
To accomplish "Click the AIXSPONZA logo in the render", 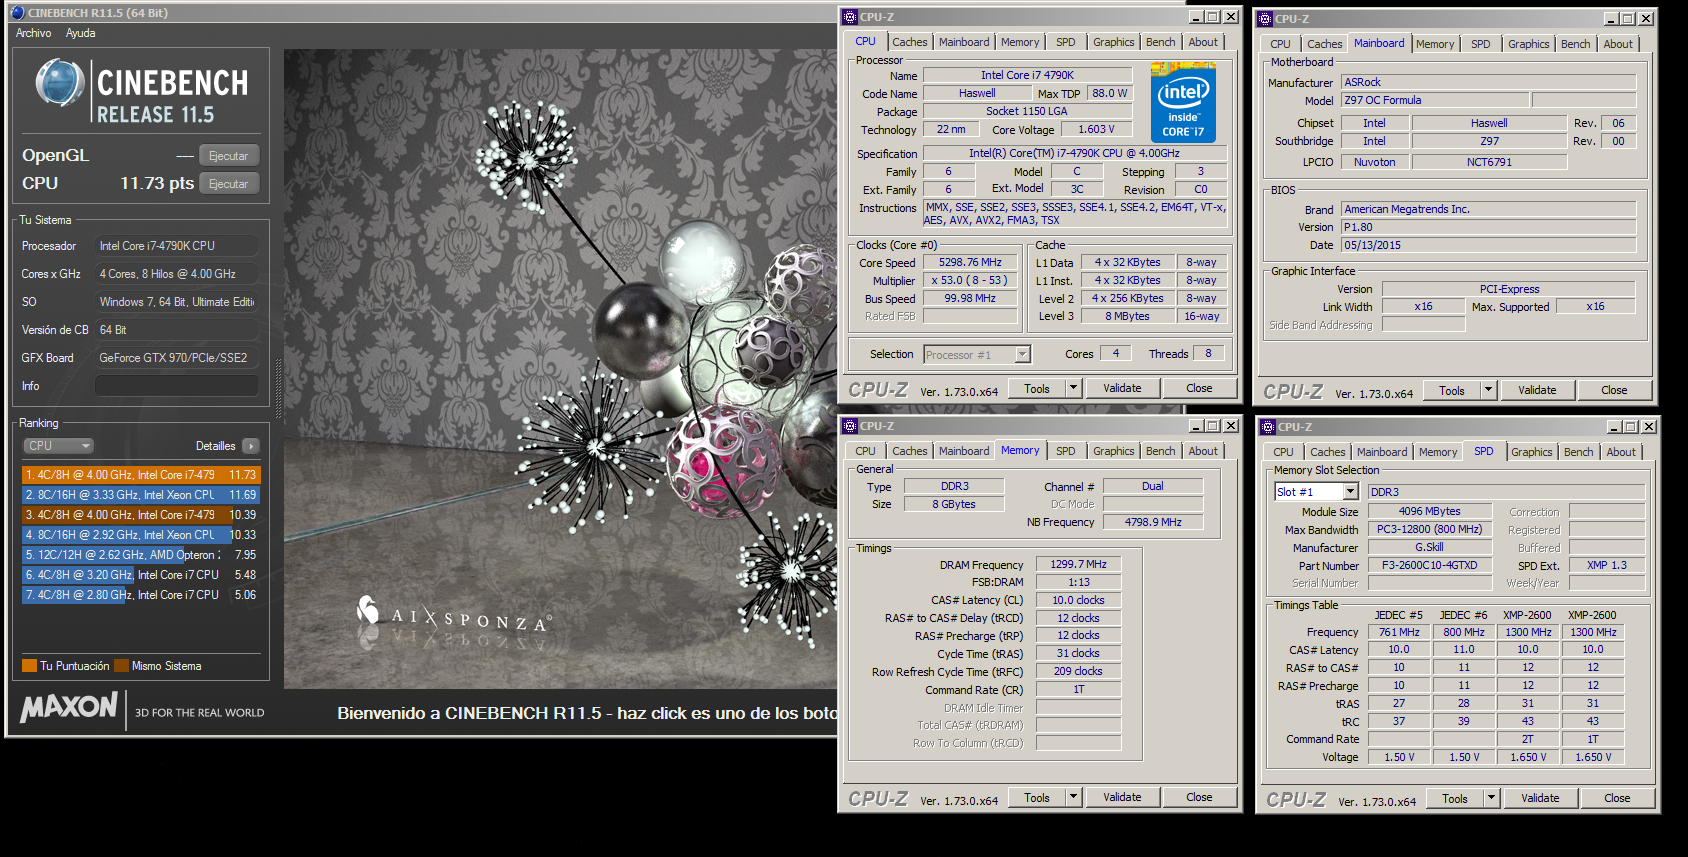I will (x=453, y=615).
